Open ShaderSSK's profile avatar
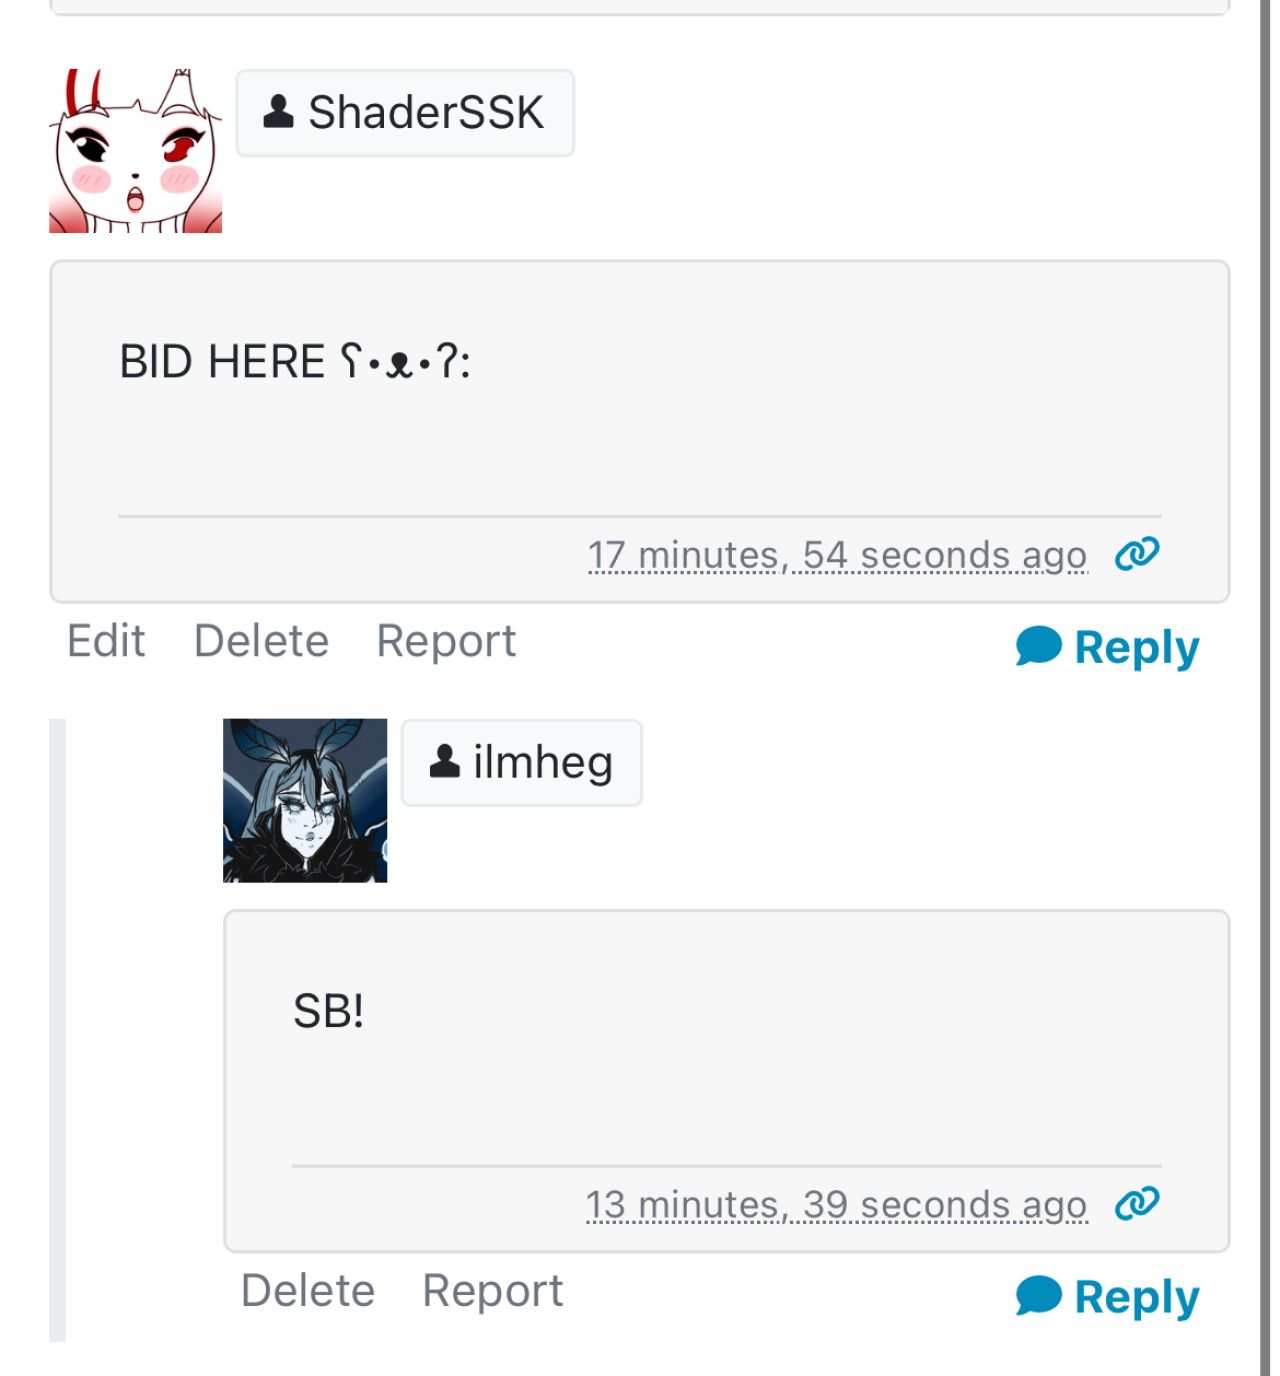 click(135, 151)
